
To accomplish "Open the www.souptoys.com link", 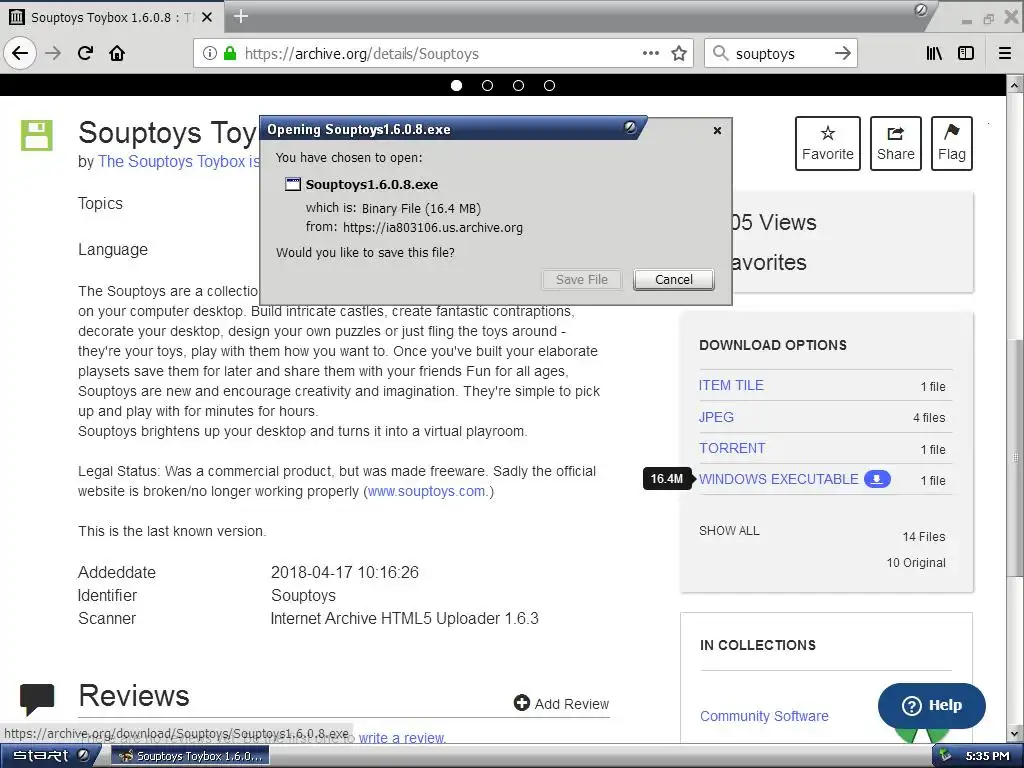I will point(426,491).
